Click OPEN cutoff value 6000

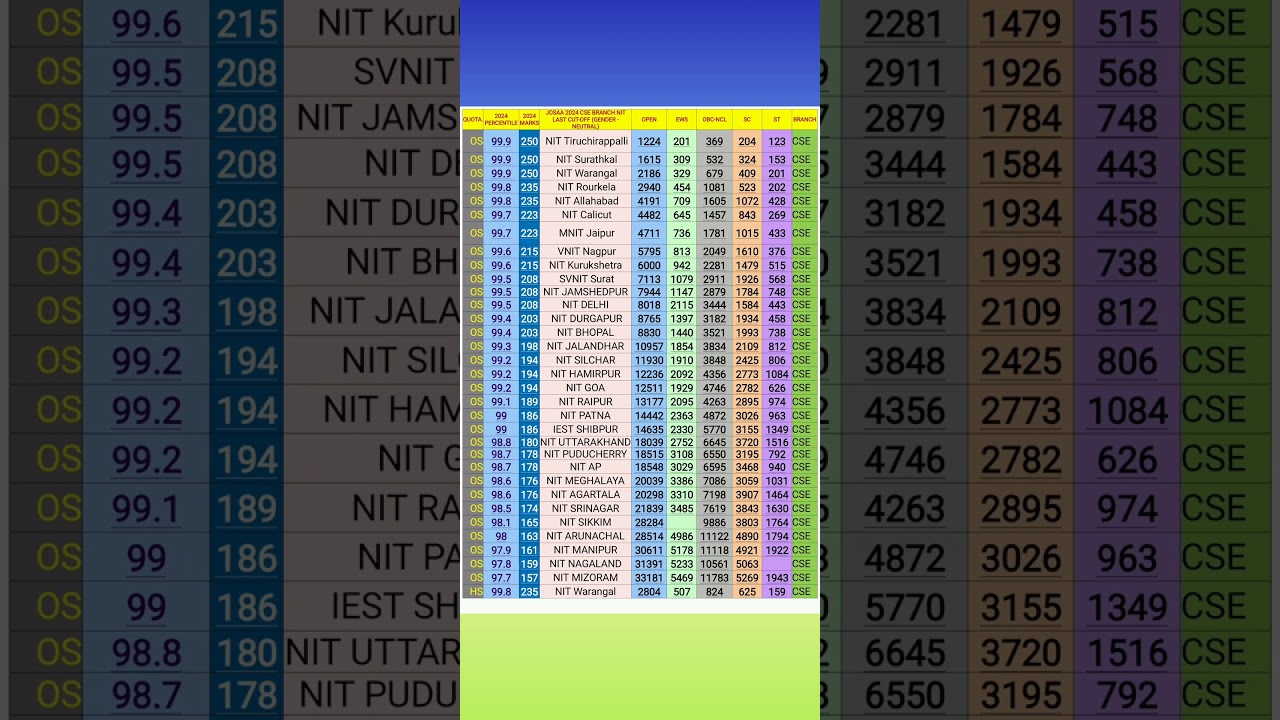649,266
